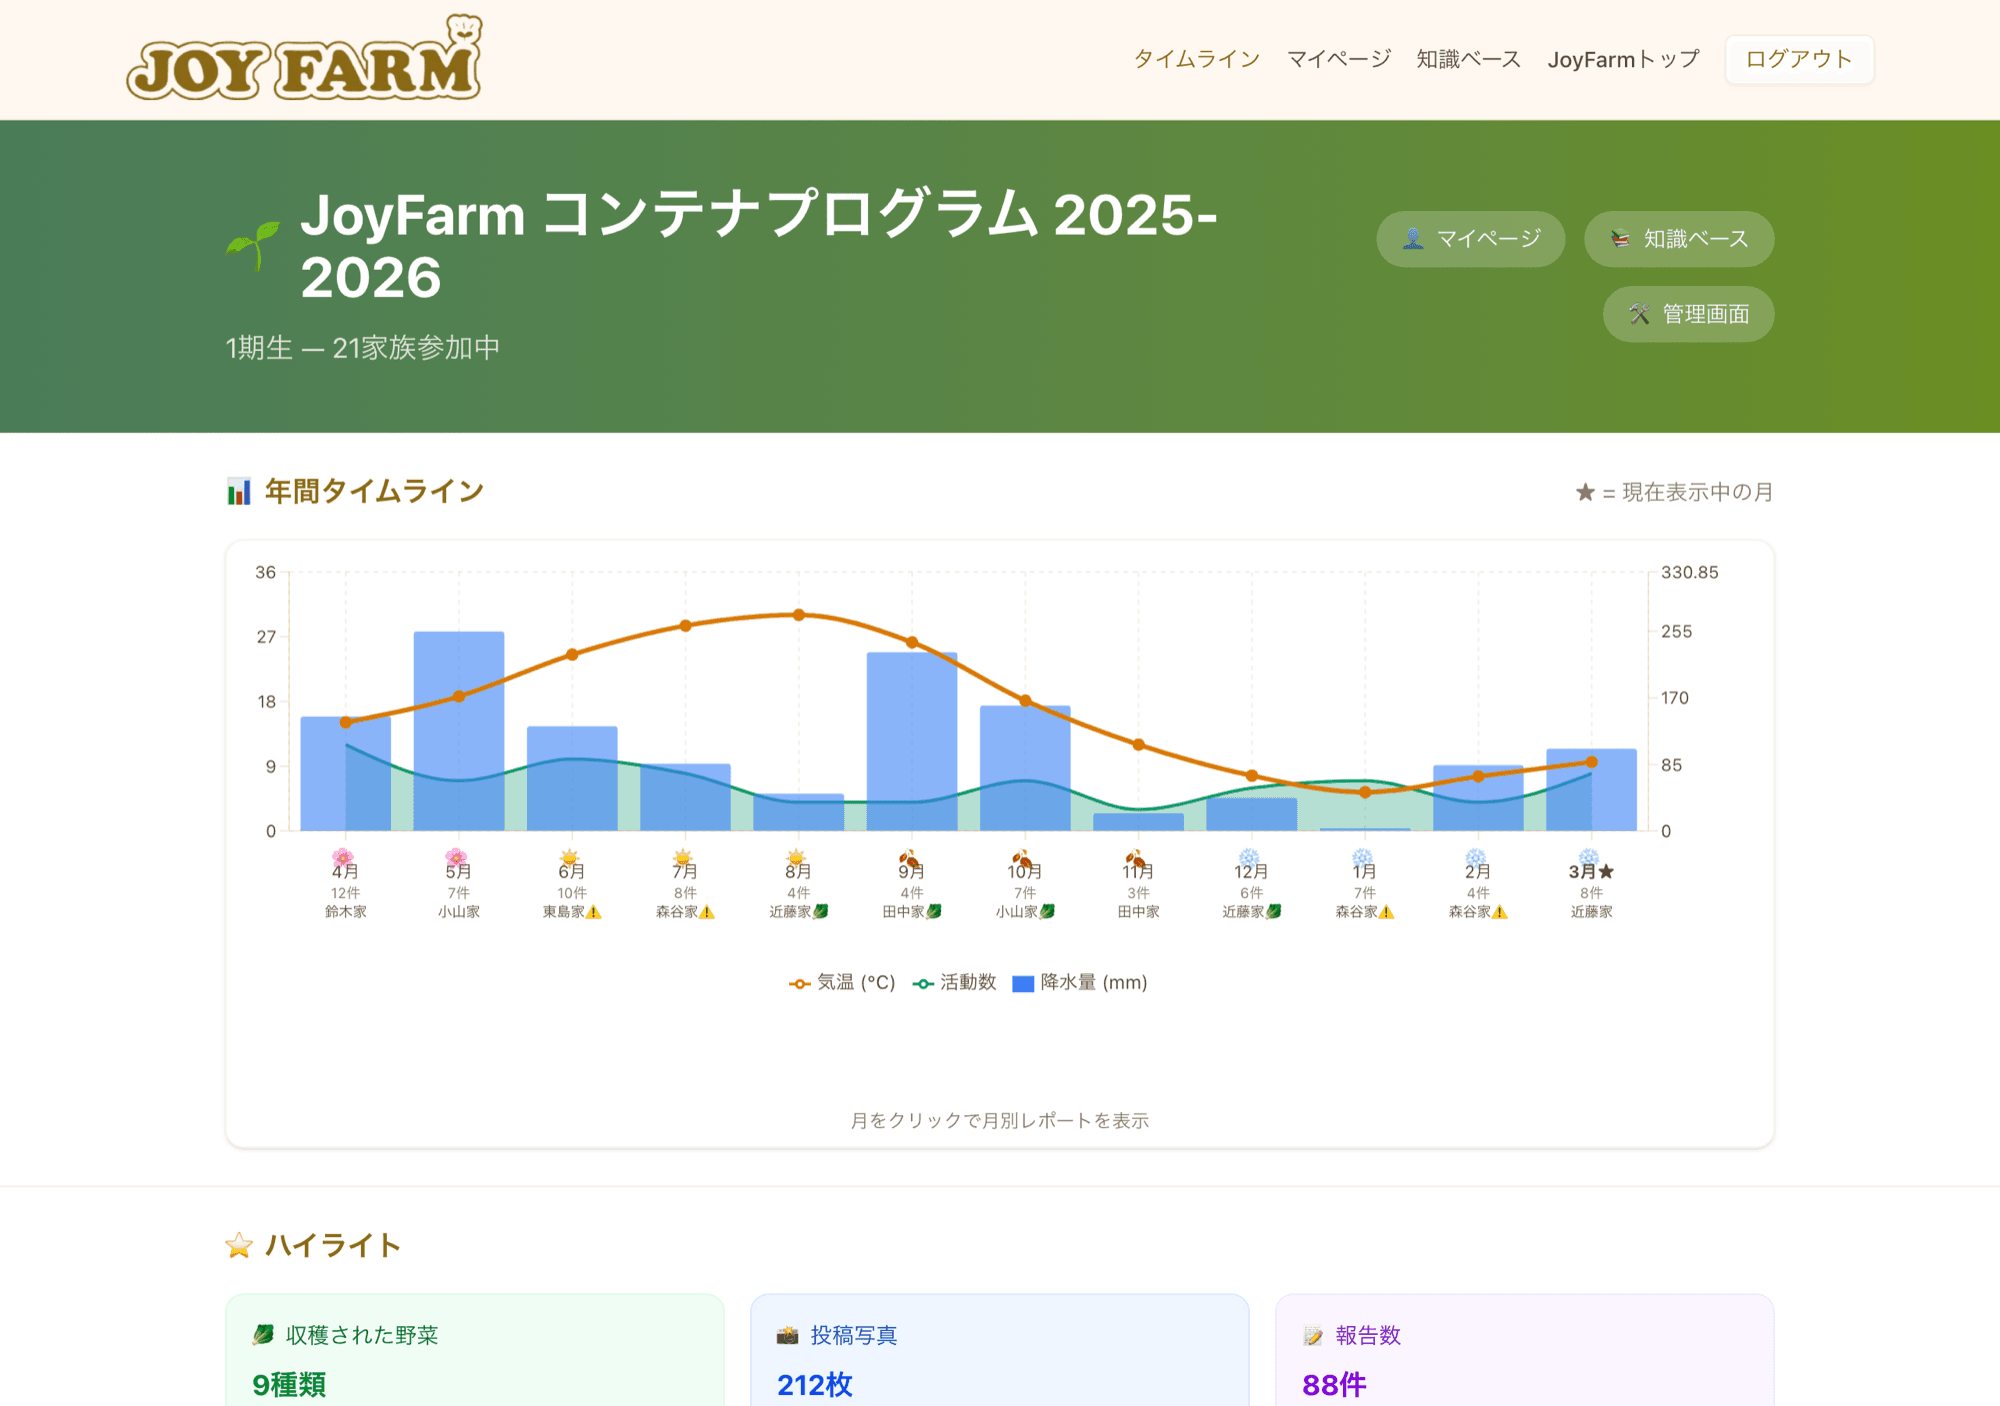
Task: Open マイページ in top navigation
Action: point(1338,59)
